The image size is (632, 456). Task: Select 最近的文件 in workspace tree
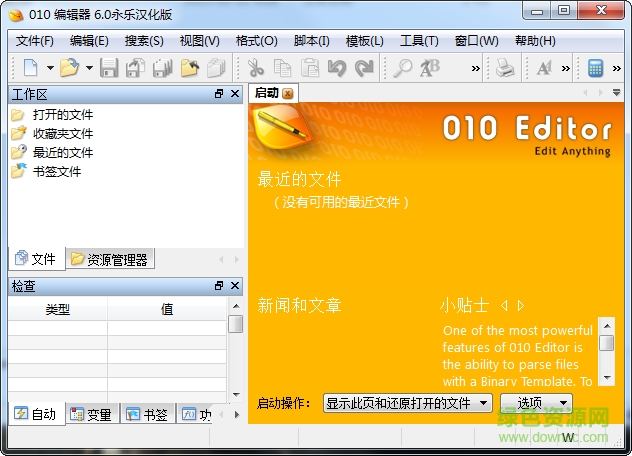(62, 152)
